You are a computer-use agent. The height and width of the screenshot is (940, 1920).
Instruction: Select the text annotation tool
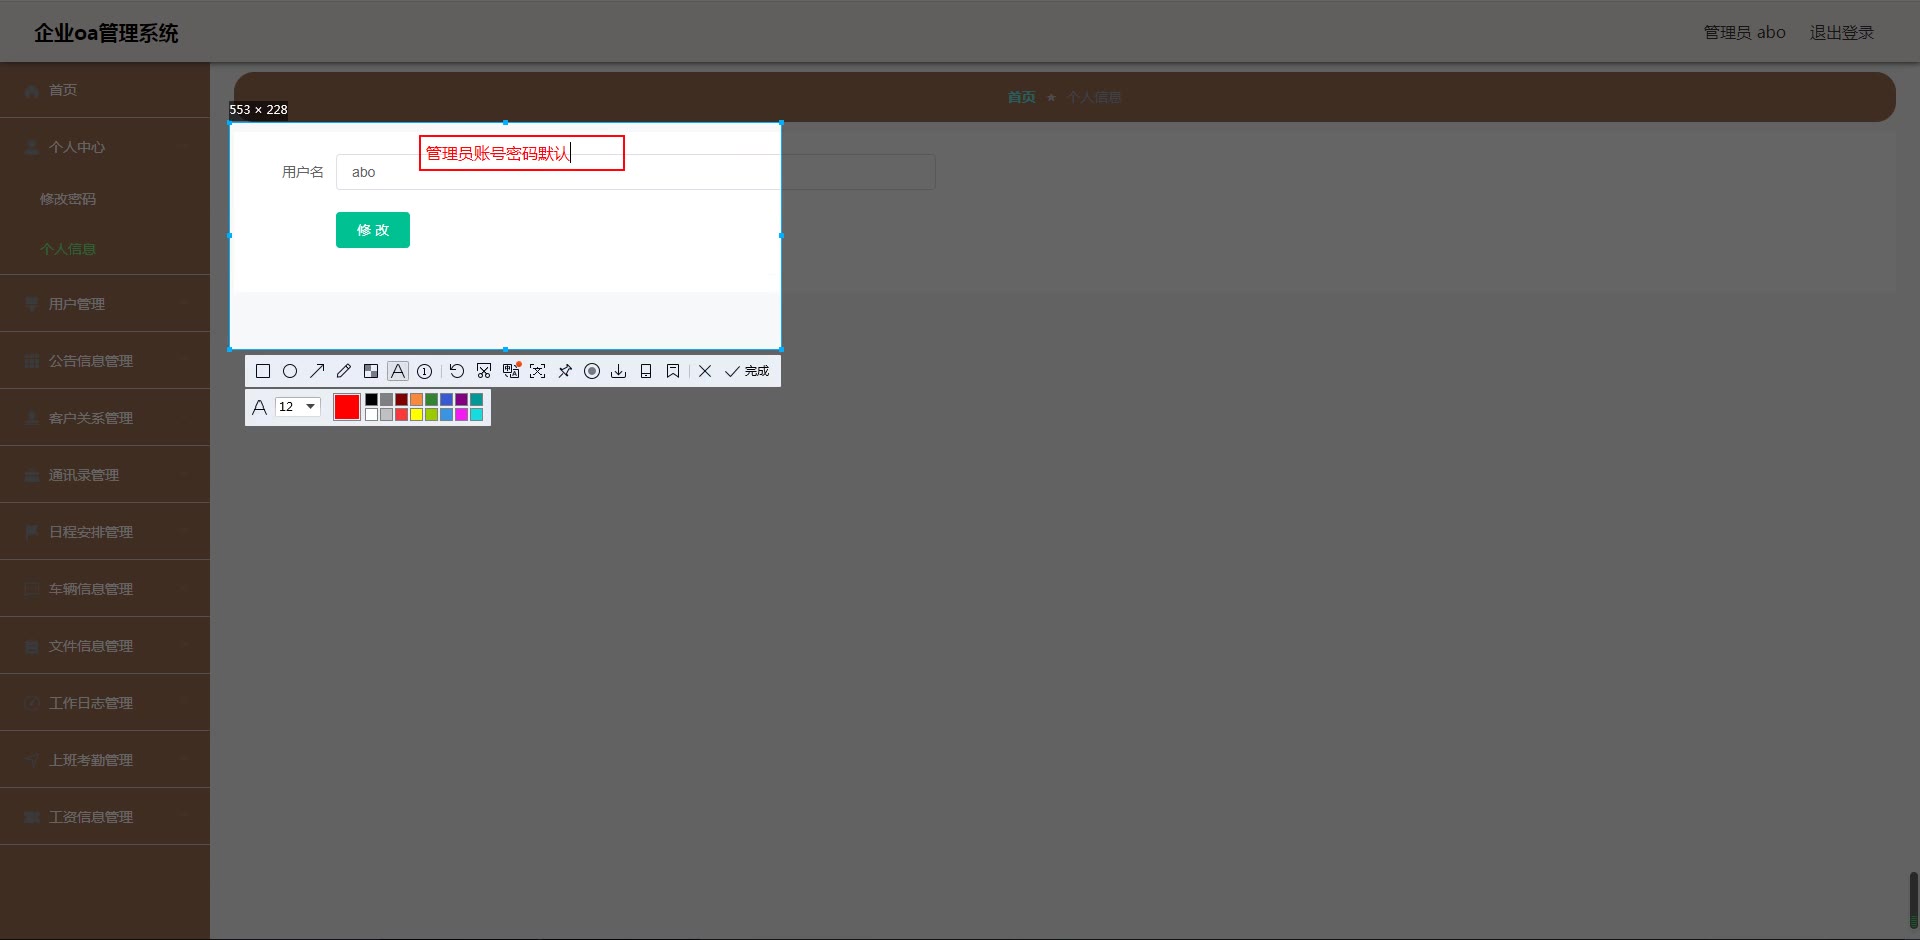(398, 371)
